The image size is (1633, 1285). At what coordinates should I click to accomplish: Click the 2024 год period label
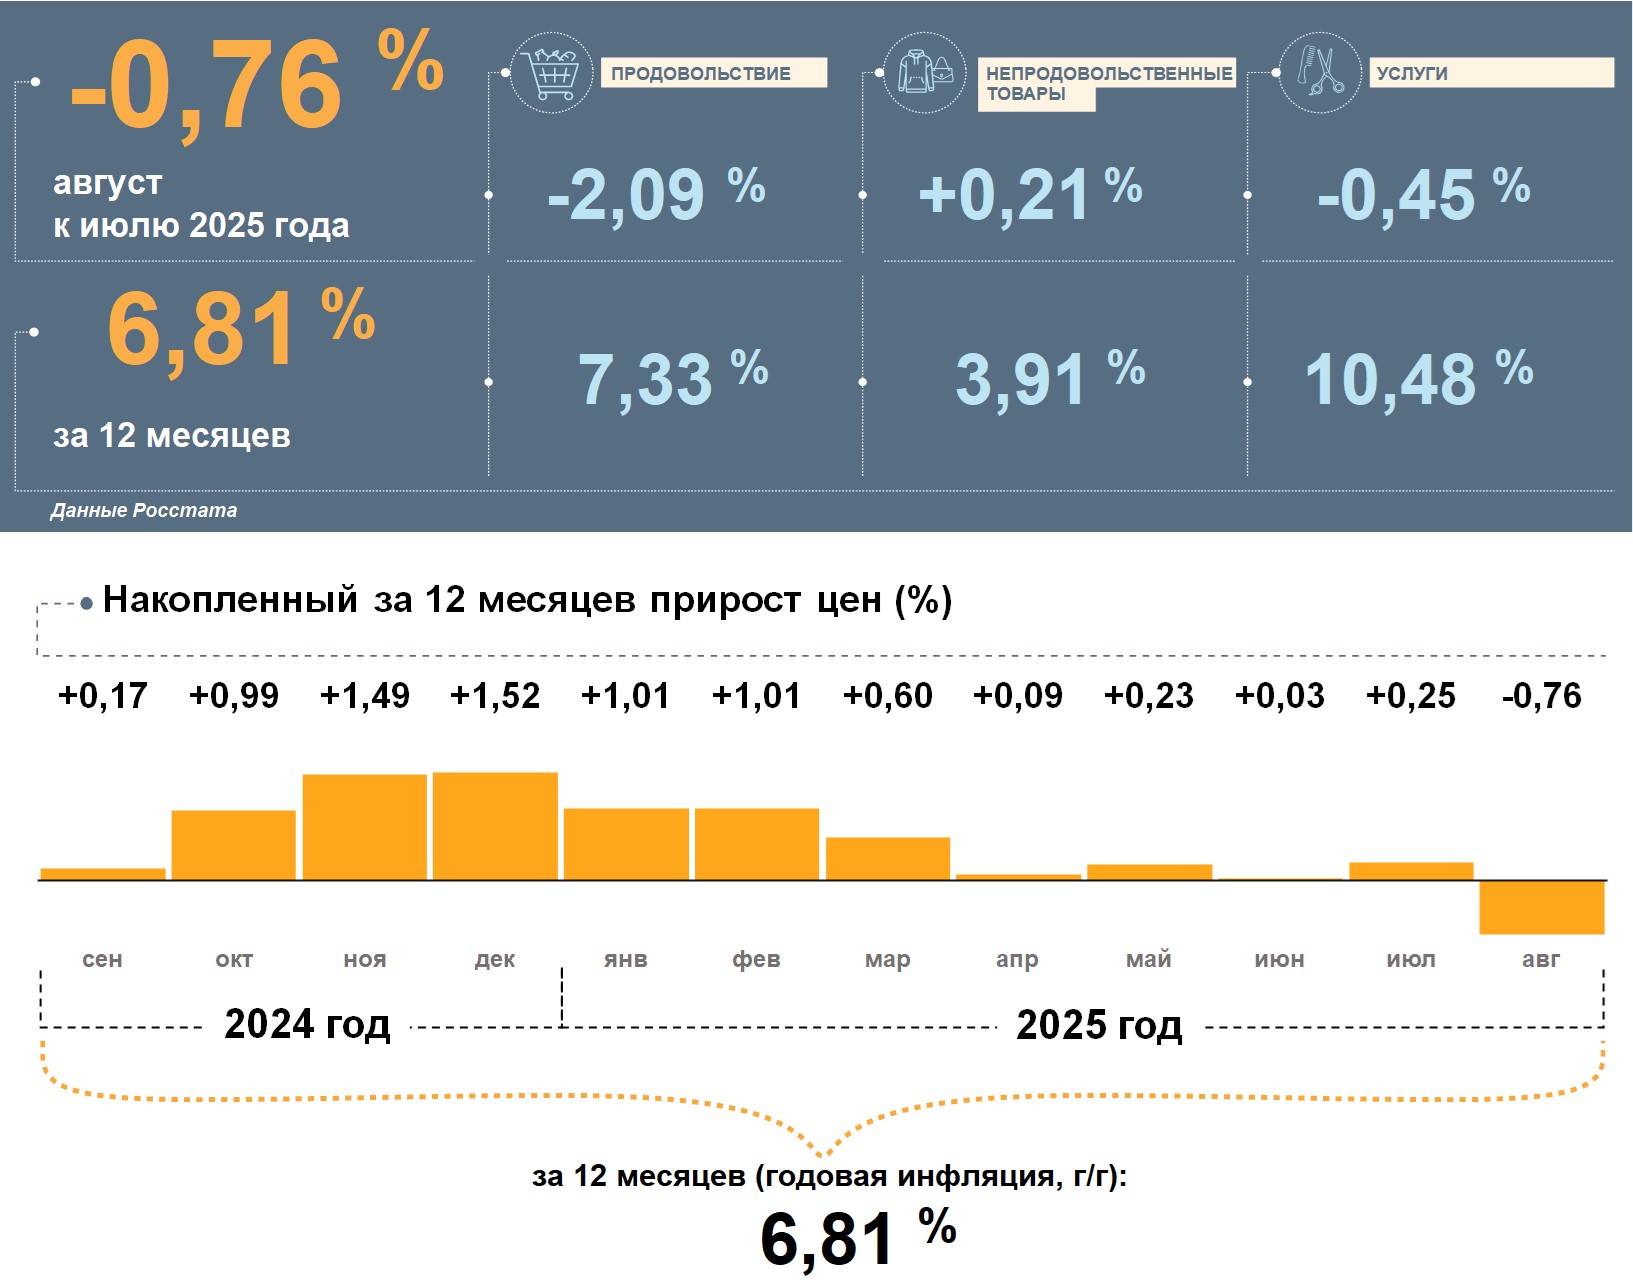coord(307,1024)
